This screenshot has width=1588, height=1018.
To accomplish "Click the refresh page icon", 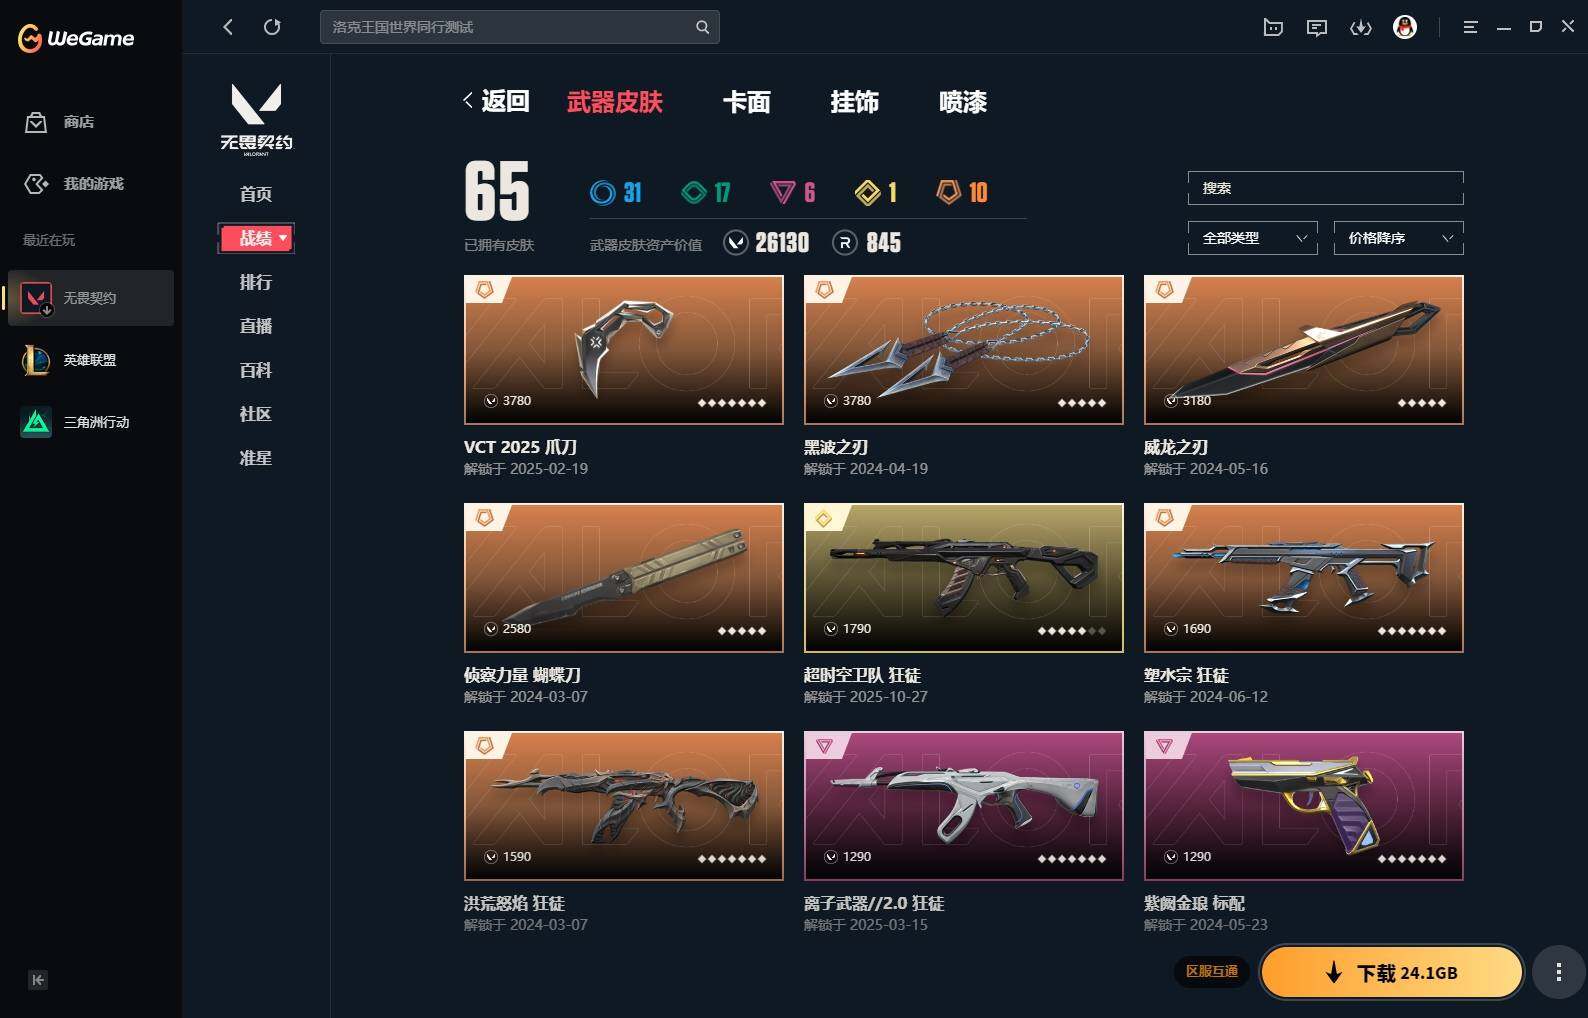I will coord(272,27).
